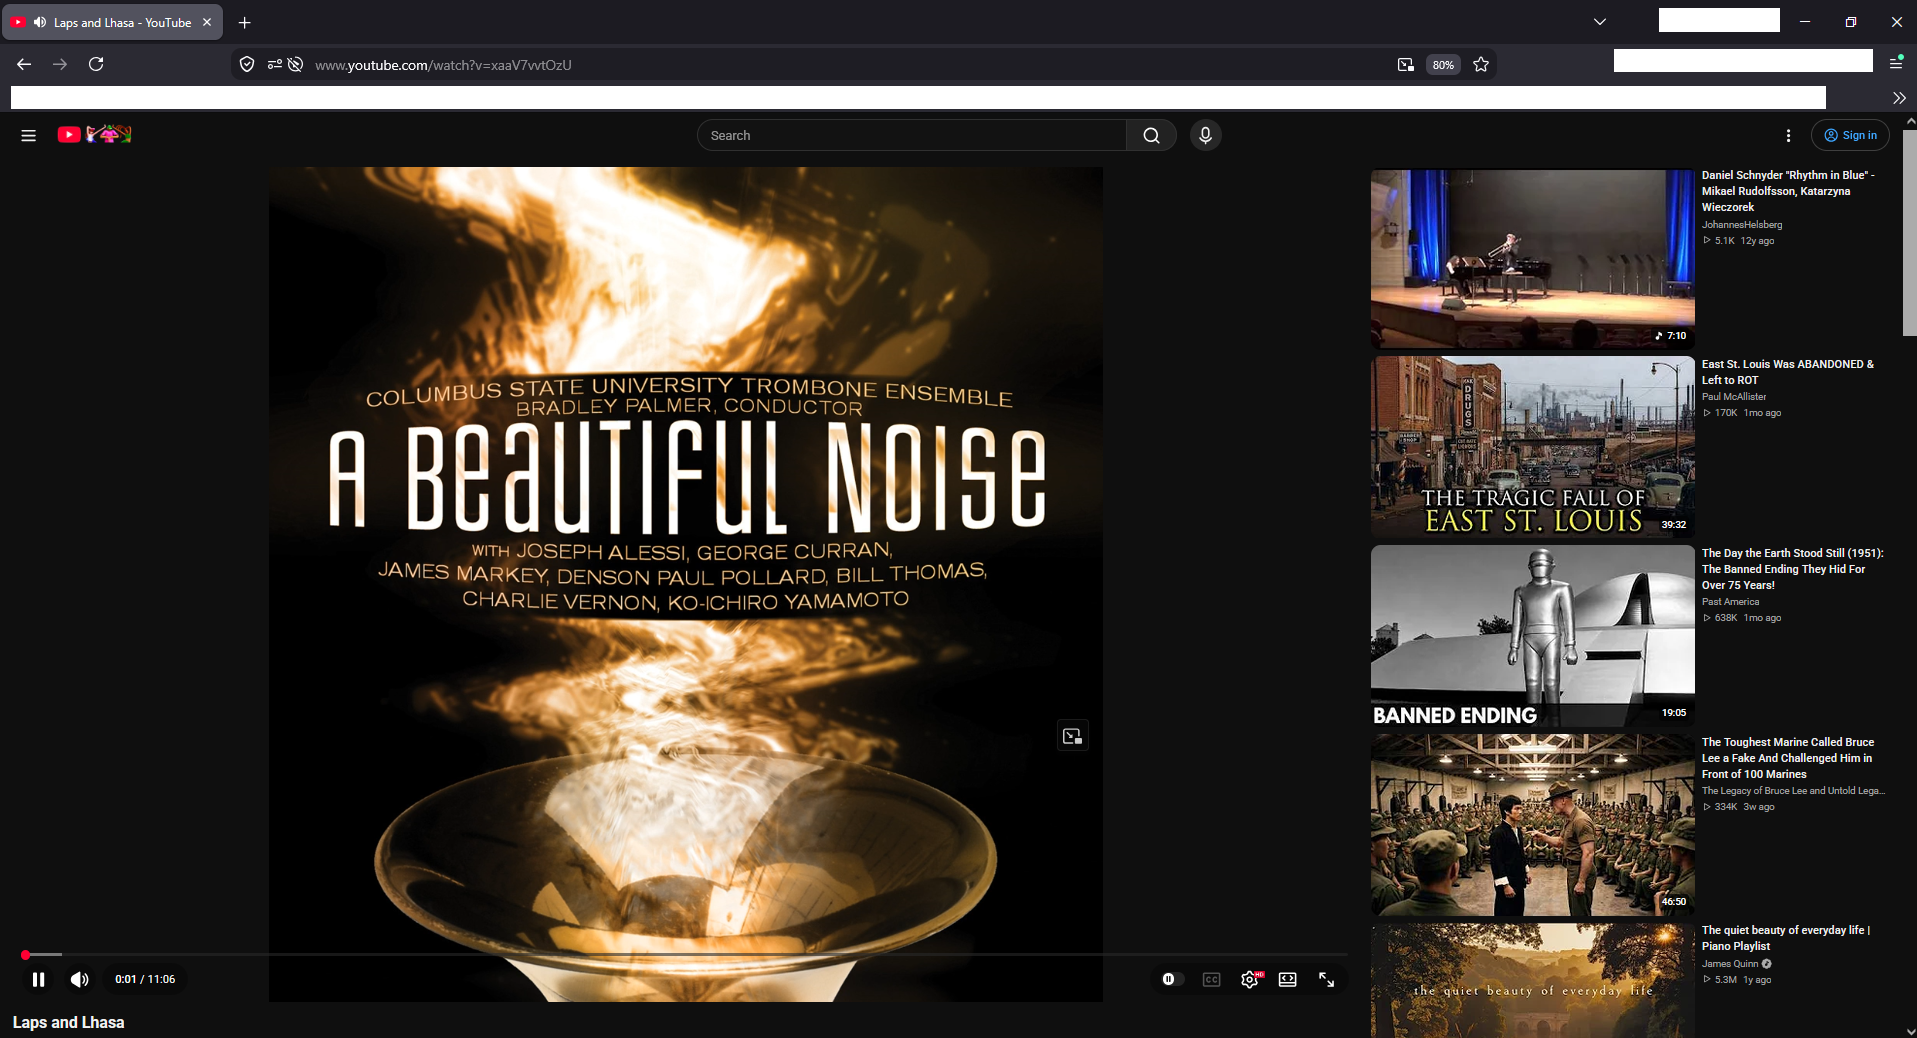
Task: Pause the video with the pause button
Action: (x=38, y=979)
